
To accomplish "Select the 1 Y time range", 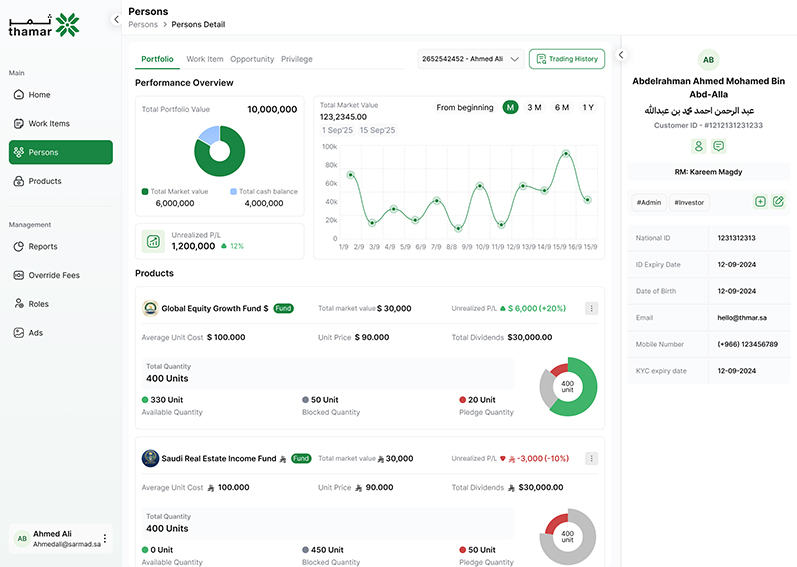I will 588,107.
